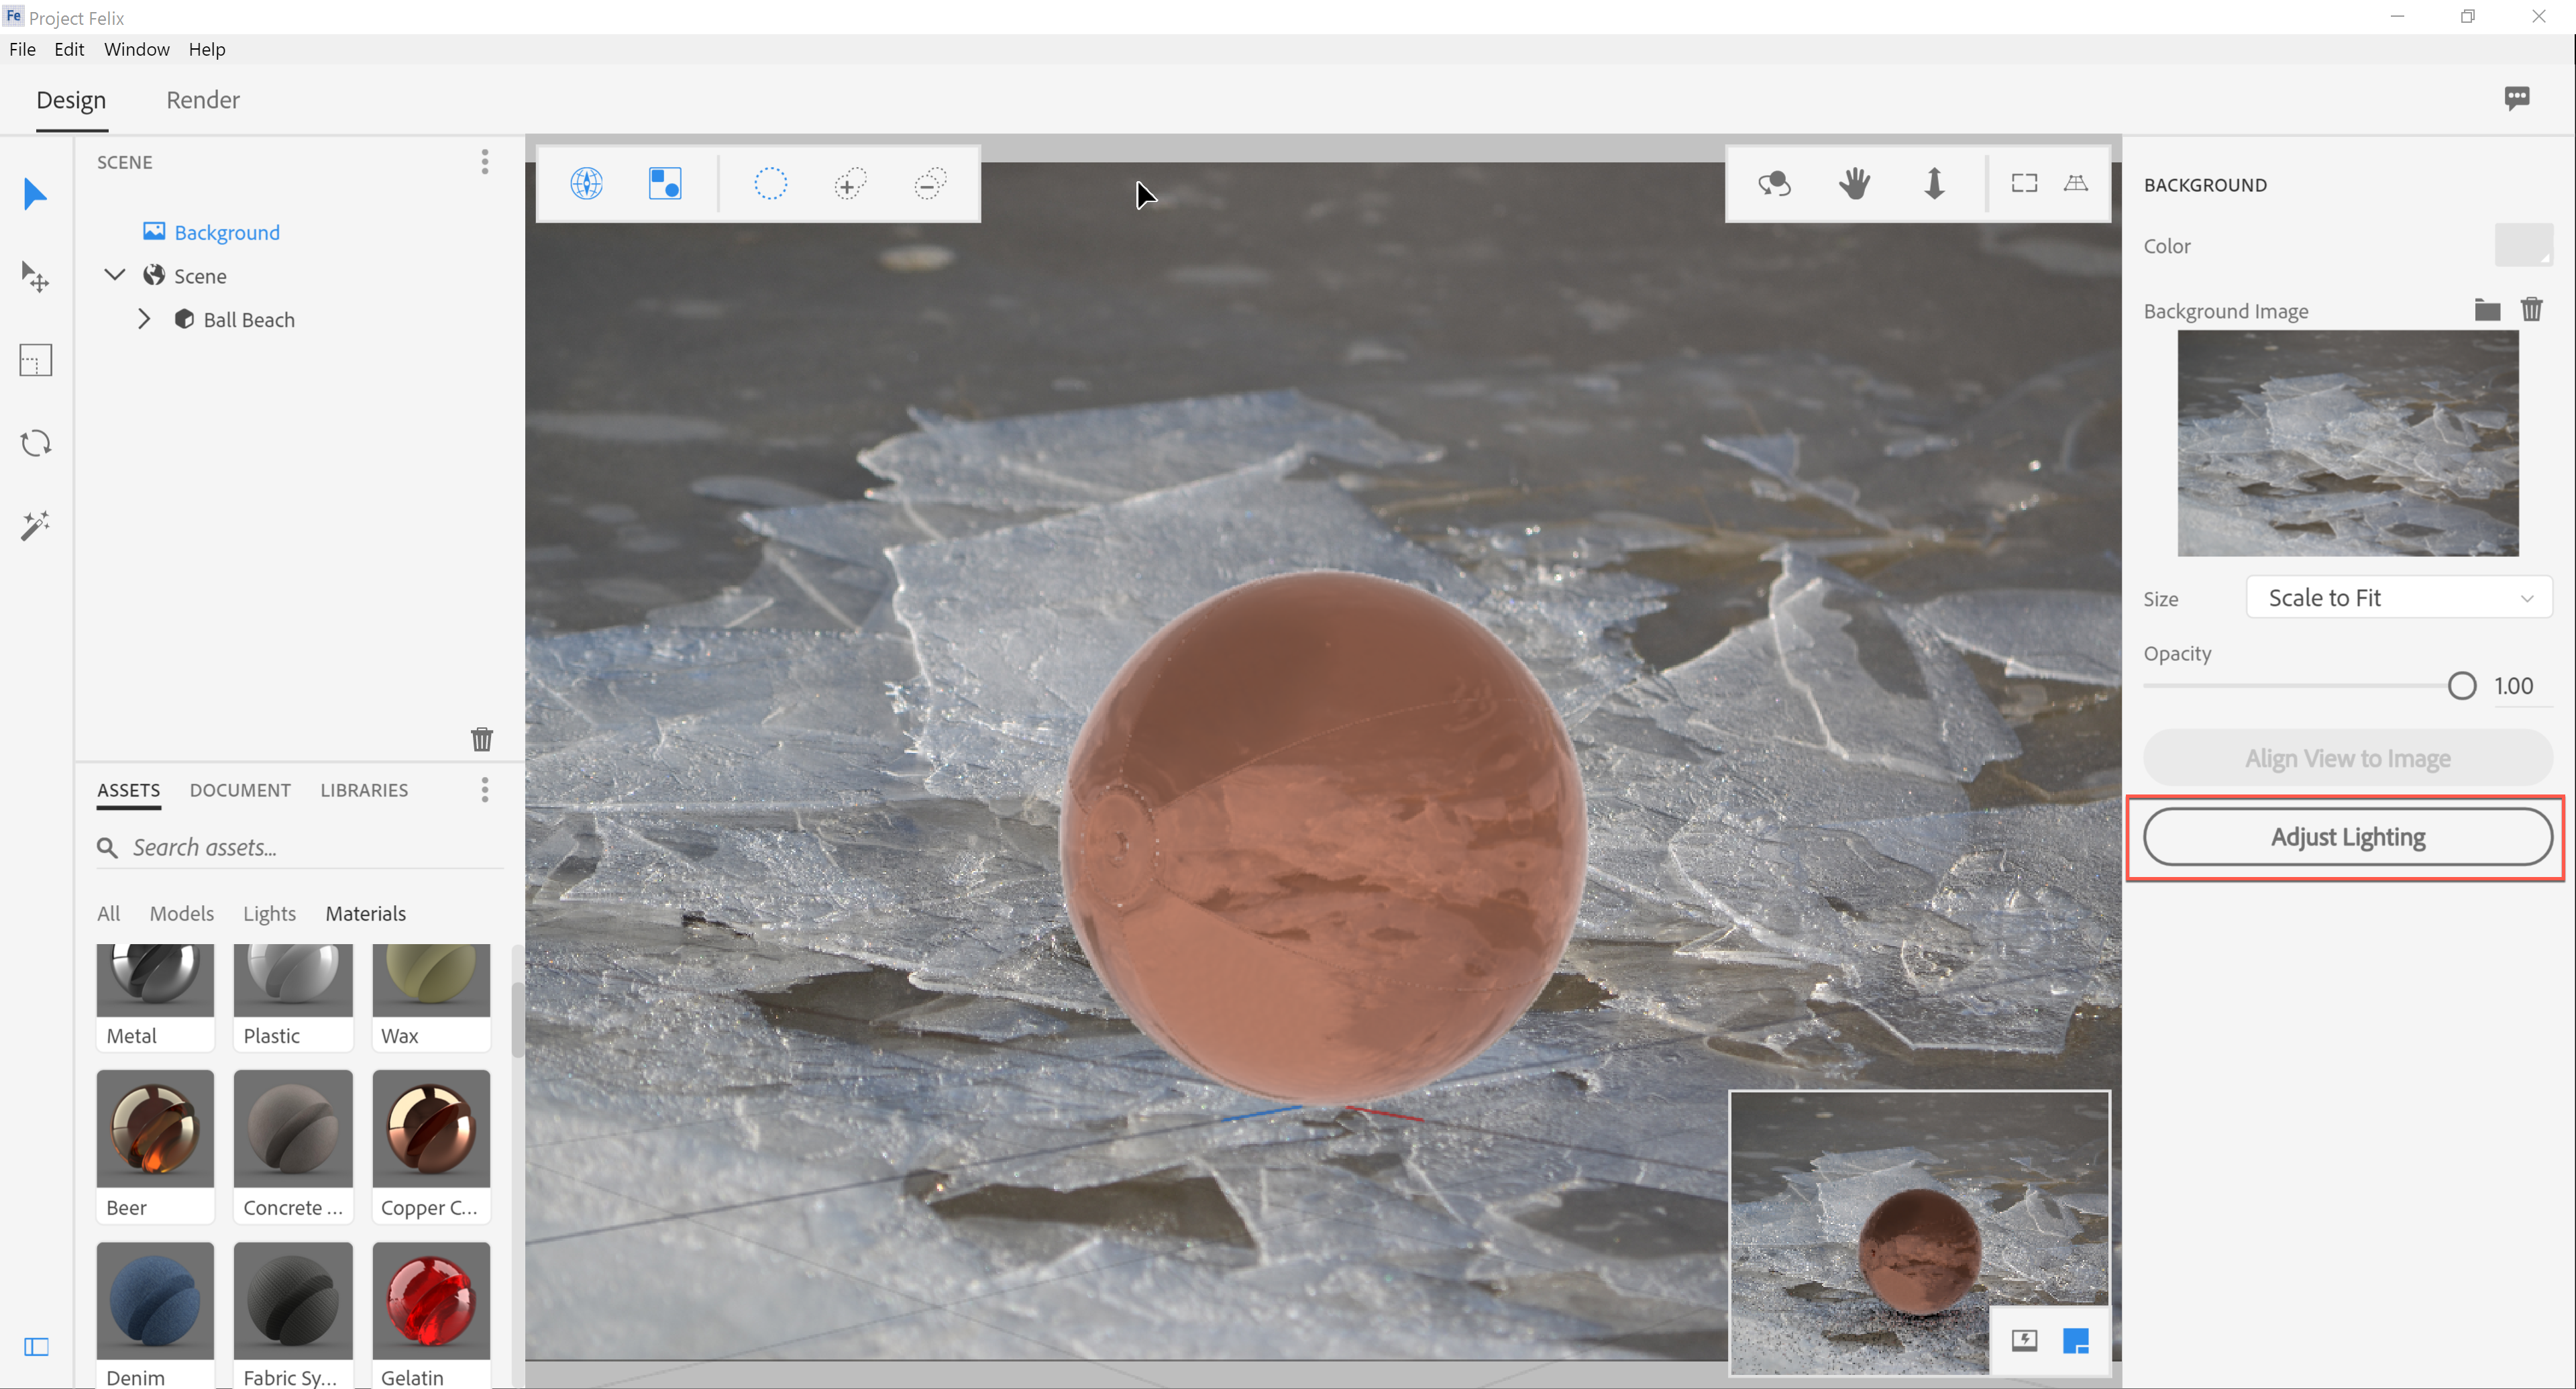Screen dimensions: 2576x1389
Task: Switch to the DOCUMENT tab
Action: (240, 790)
